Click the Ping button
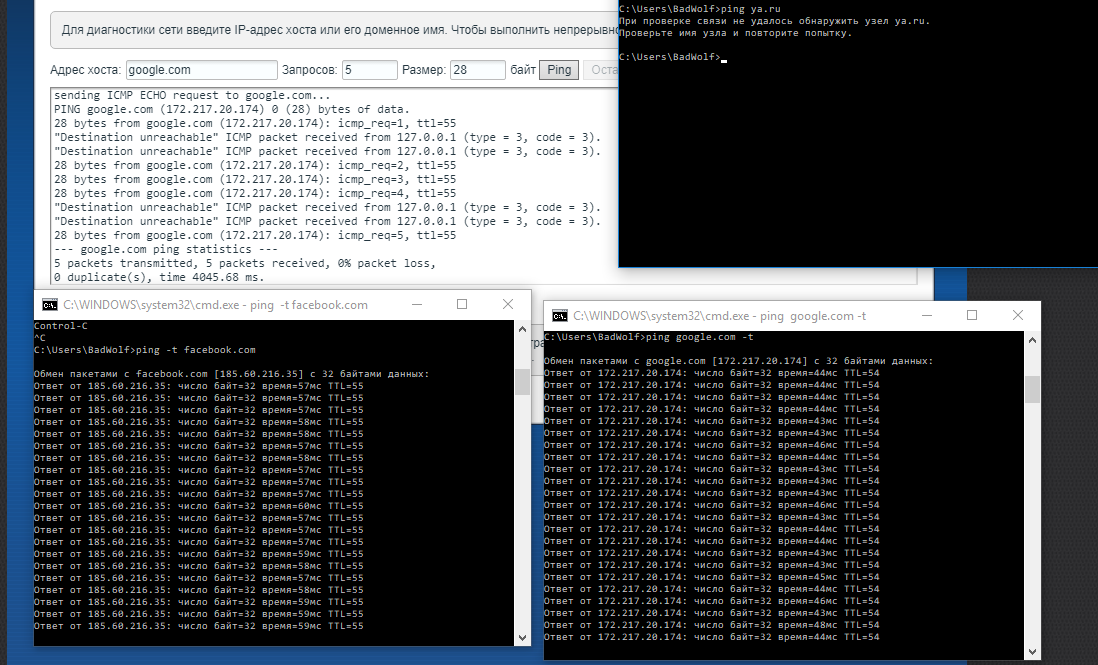This screenshot has width=1098, height=665. pos(559,70)
